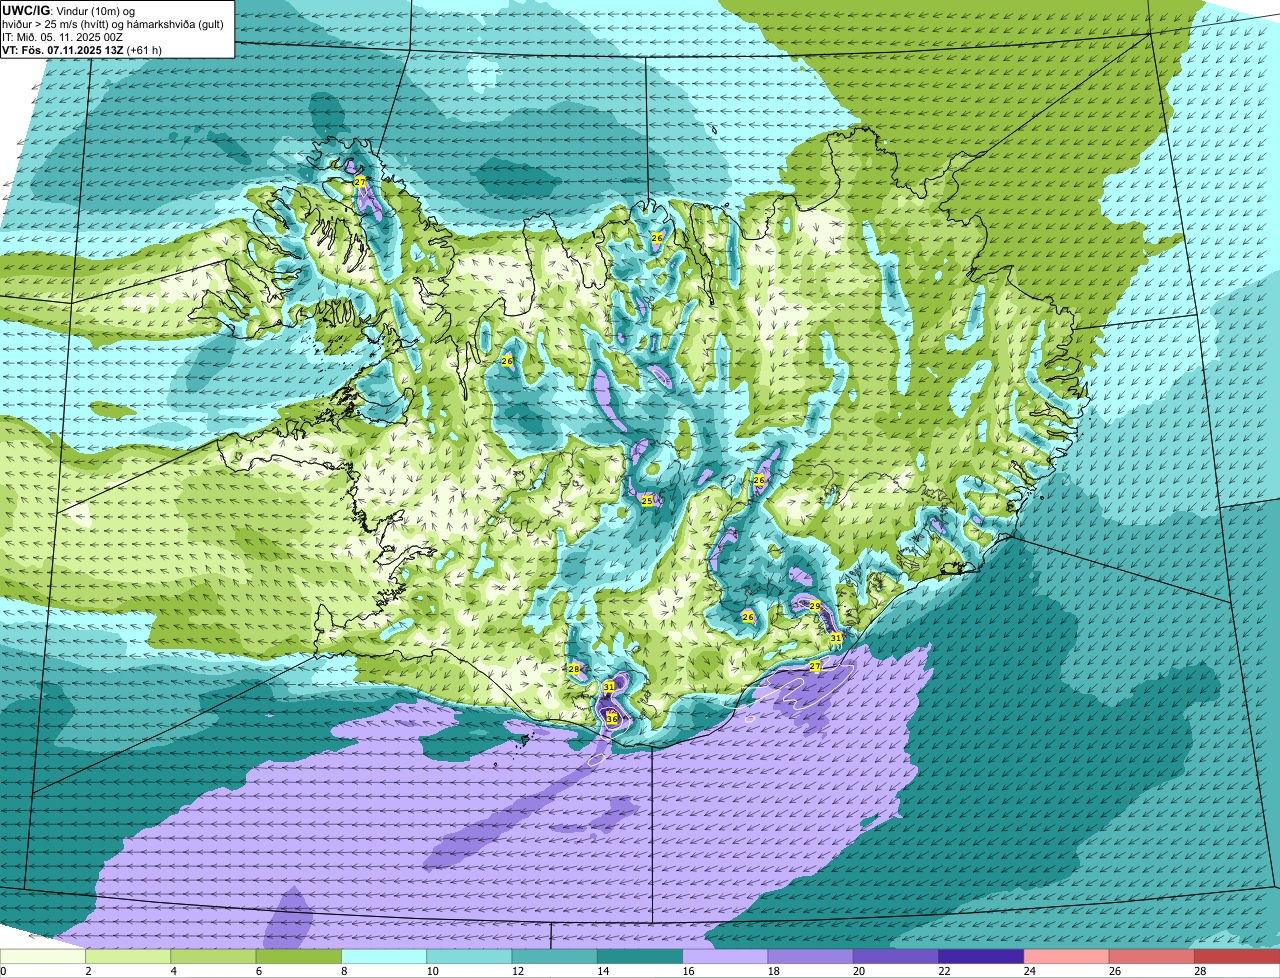The image size is (1280, 978).
Task: Select the 10–12 m/s turquoise legend swatch
Action: (469, 956)
